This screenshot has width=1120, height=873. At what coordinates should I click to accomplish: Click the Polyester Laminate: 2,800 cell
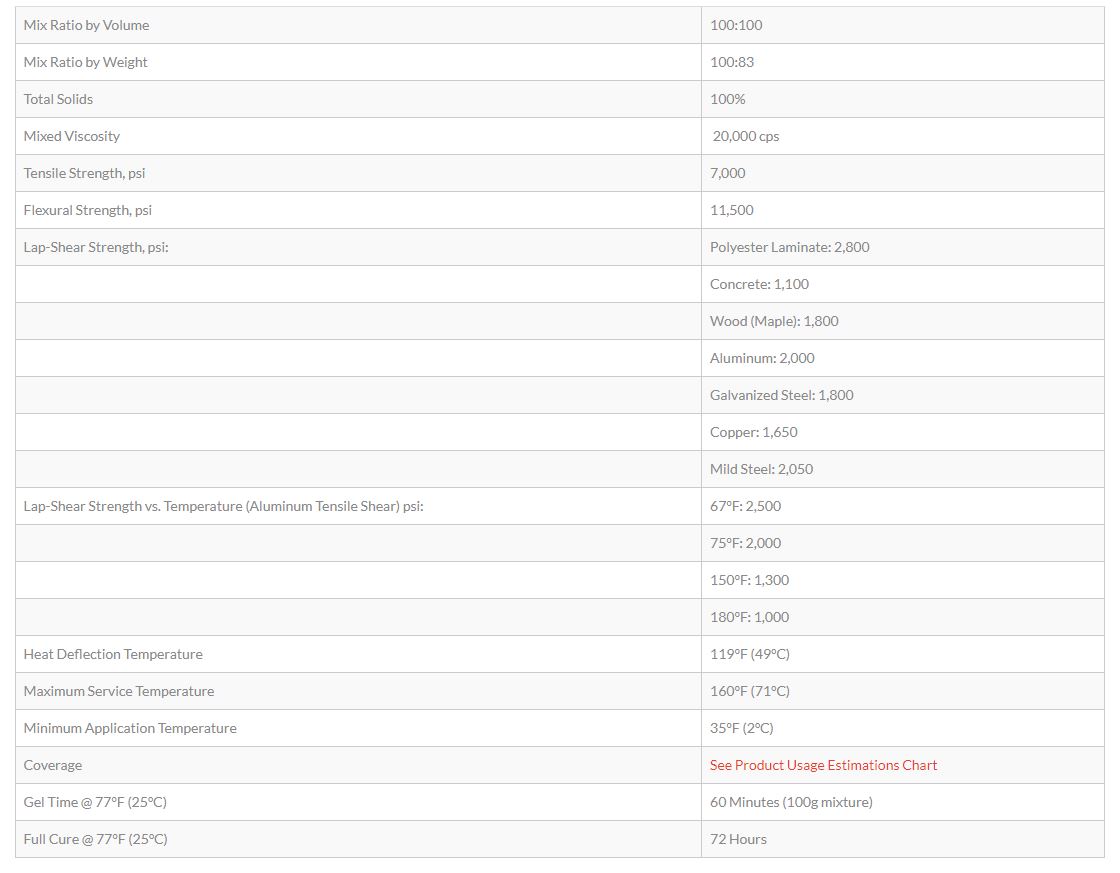(x=789, y=247)
